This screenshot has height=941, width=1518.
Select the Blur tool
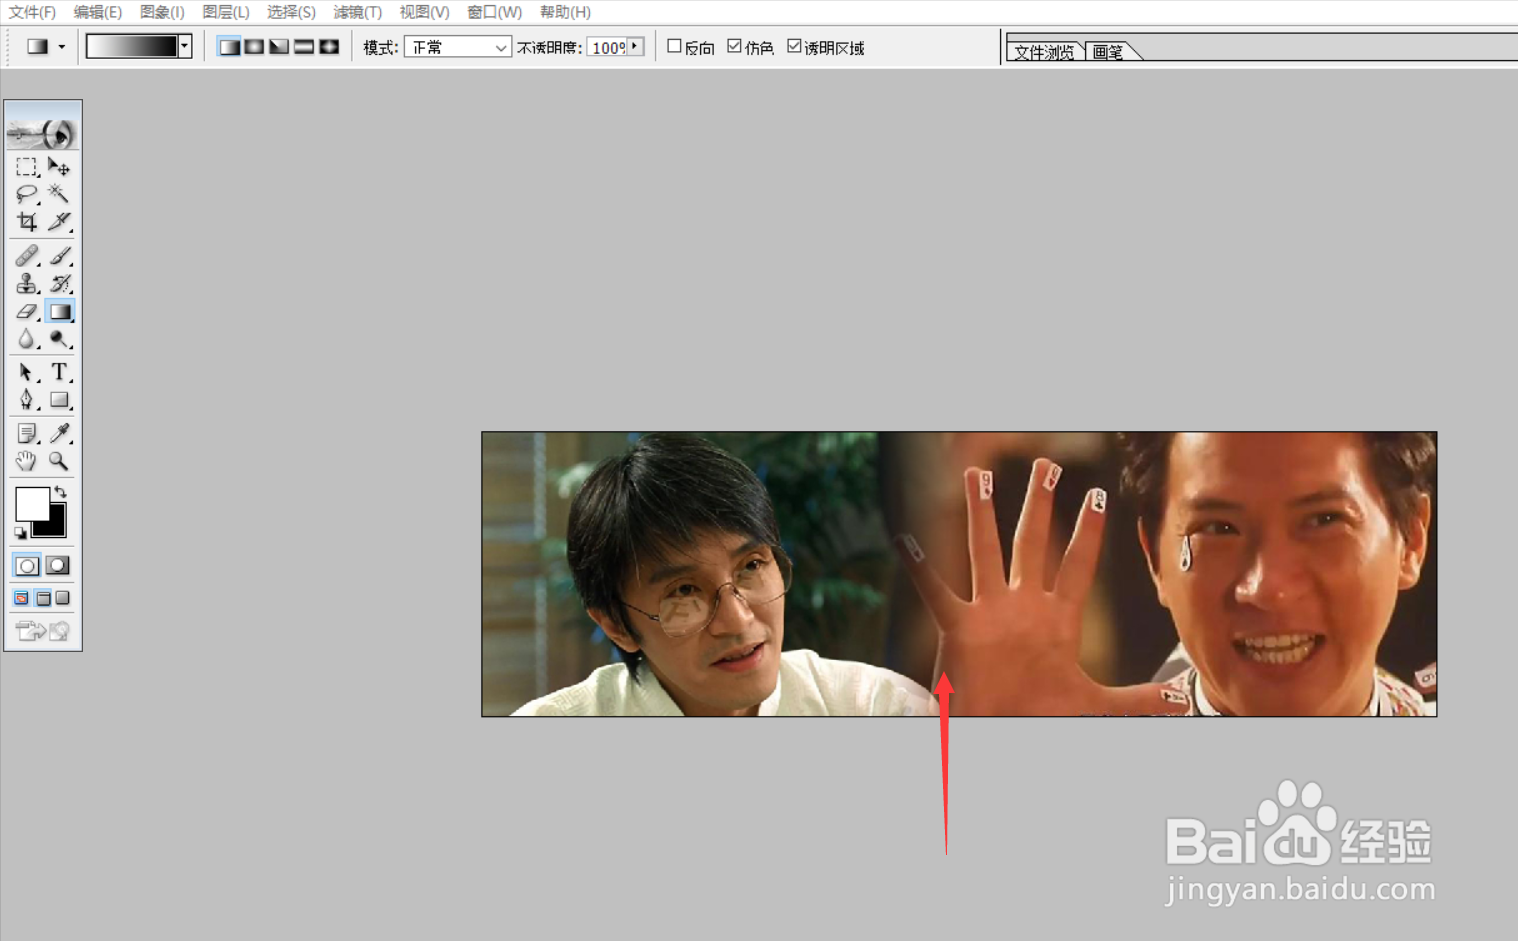coord(26,340)
